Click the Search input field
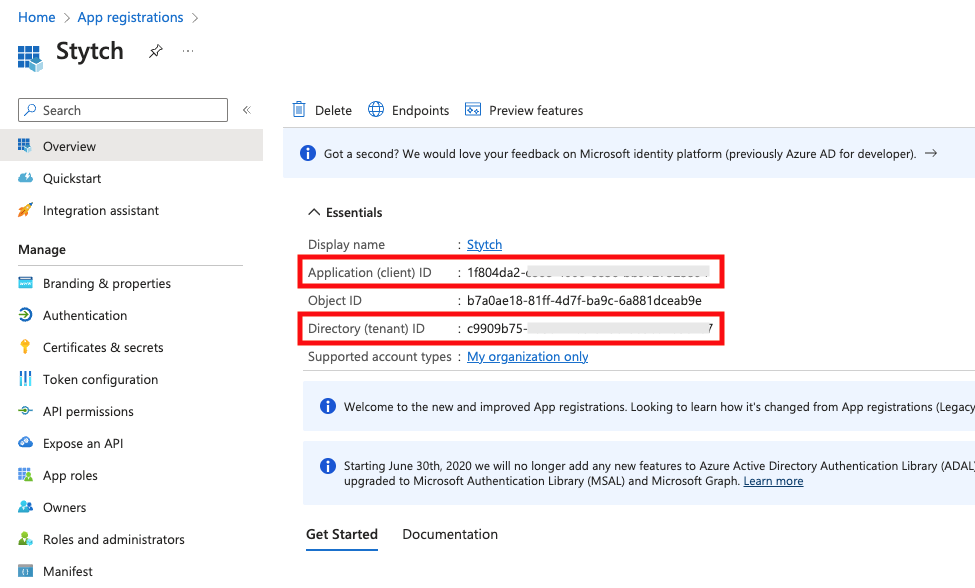975x588 pixels. (123, 110)
